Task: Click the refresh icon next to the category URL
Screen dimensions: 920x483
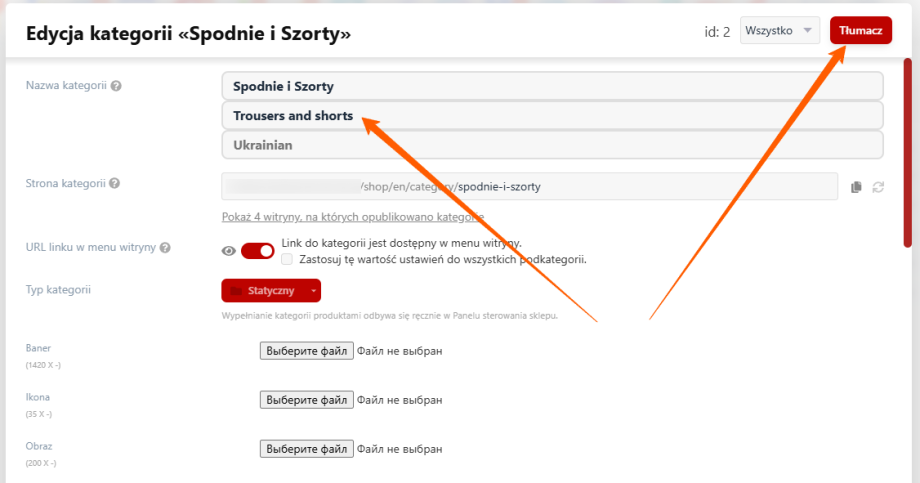Action: [878, 187]
